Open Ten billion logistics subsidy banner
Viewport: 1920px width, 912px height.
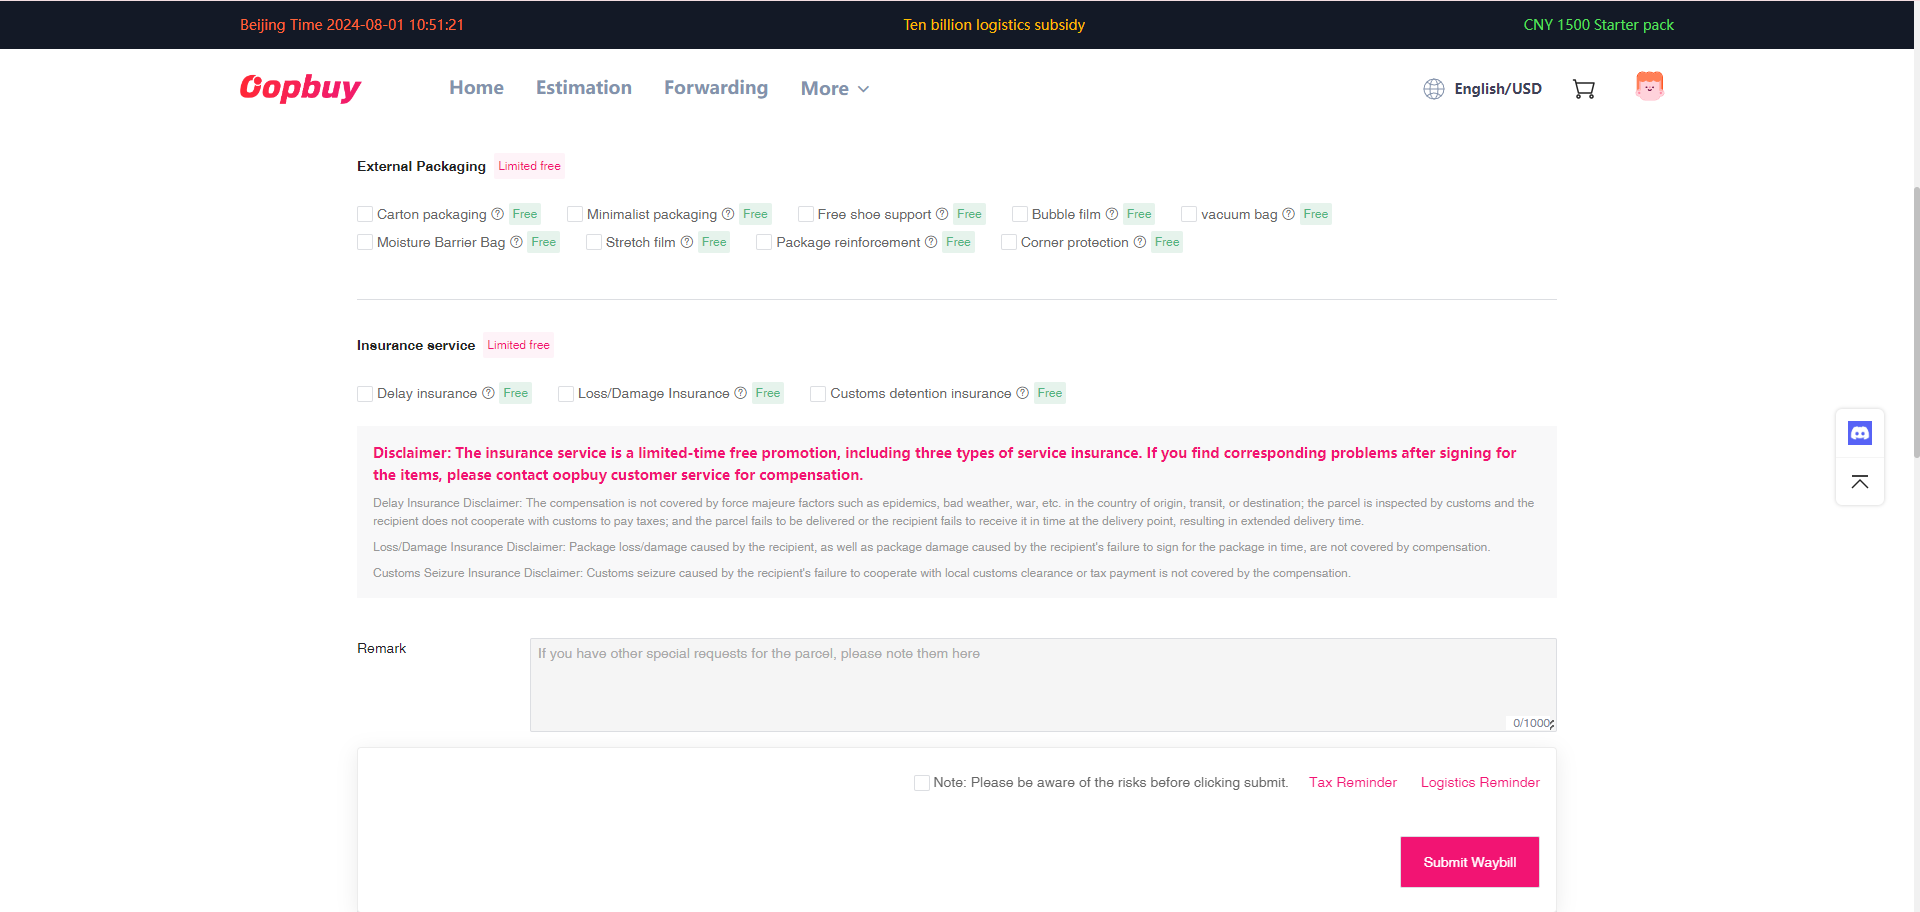pos(994,25)
